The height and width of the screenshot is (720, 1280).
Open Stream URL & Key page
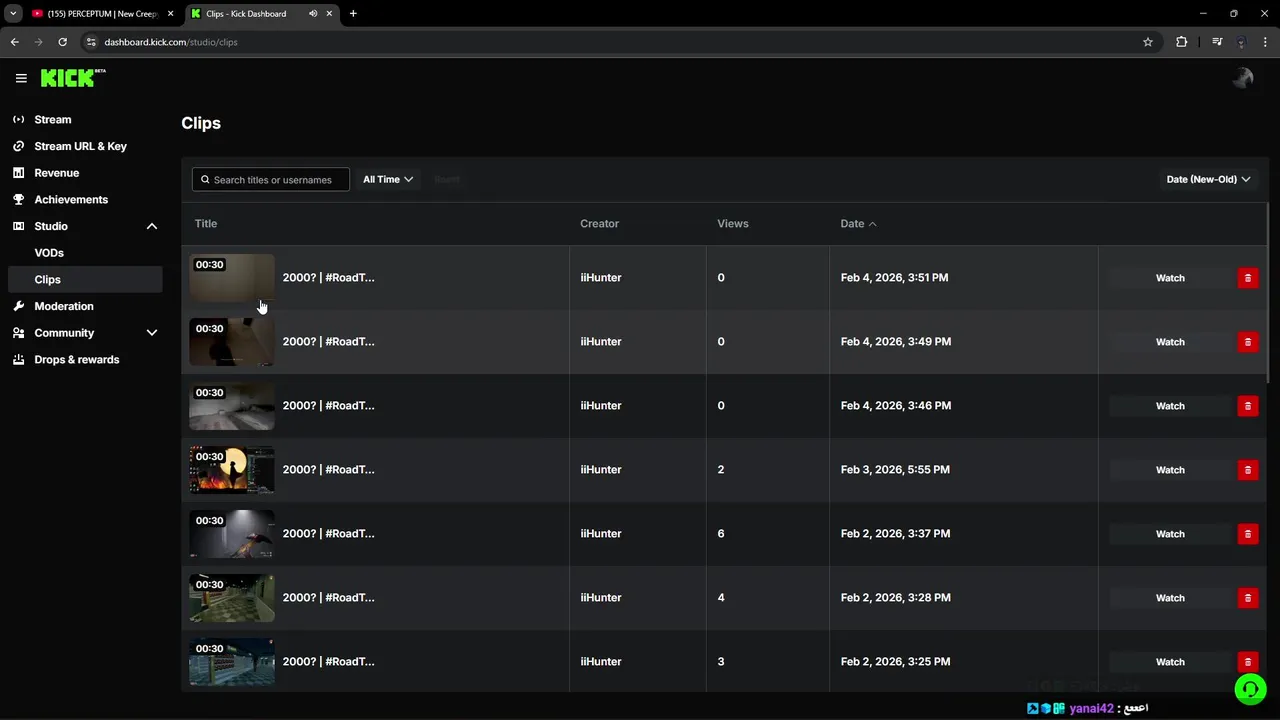tap(80, 146)
